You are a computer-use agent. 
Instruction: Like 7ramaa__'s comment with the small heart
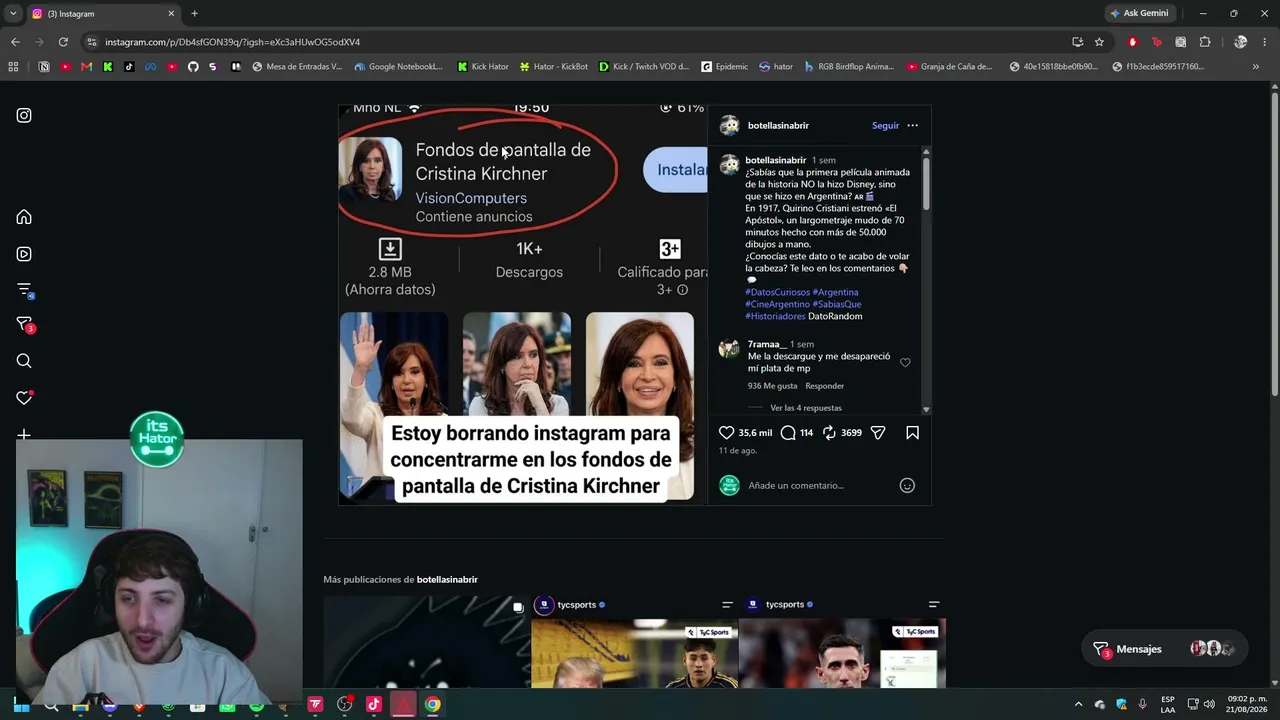point(905,363)
